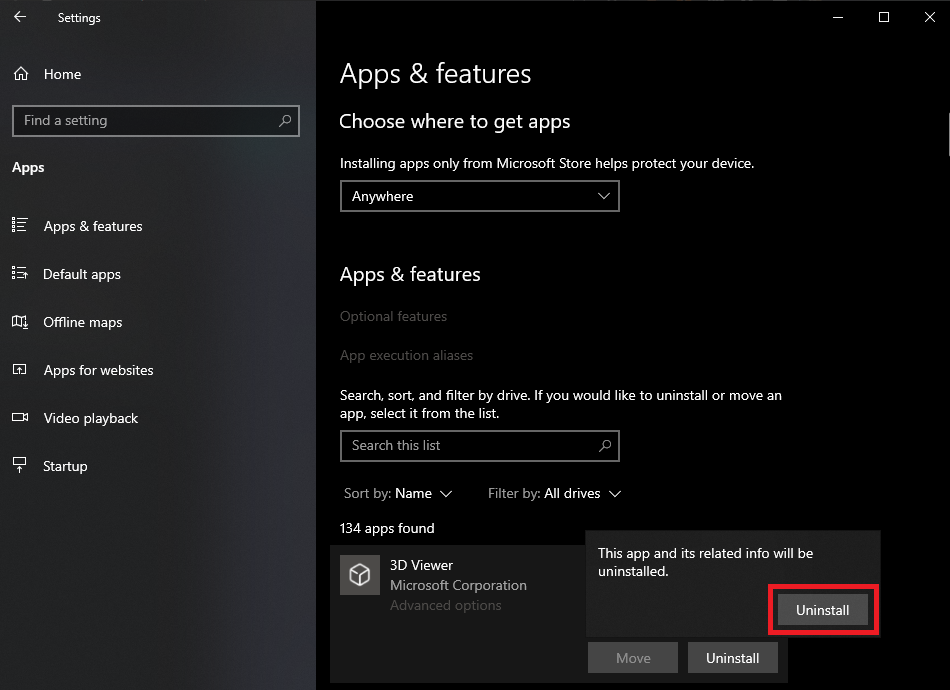
Task: Click Uninstall button beside Move
Action: tap(732, 658)
